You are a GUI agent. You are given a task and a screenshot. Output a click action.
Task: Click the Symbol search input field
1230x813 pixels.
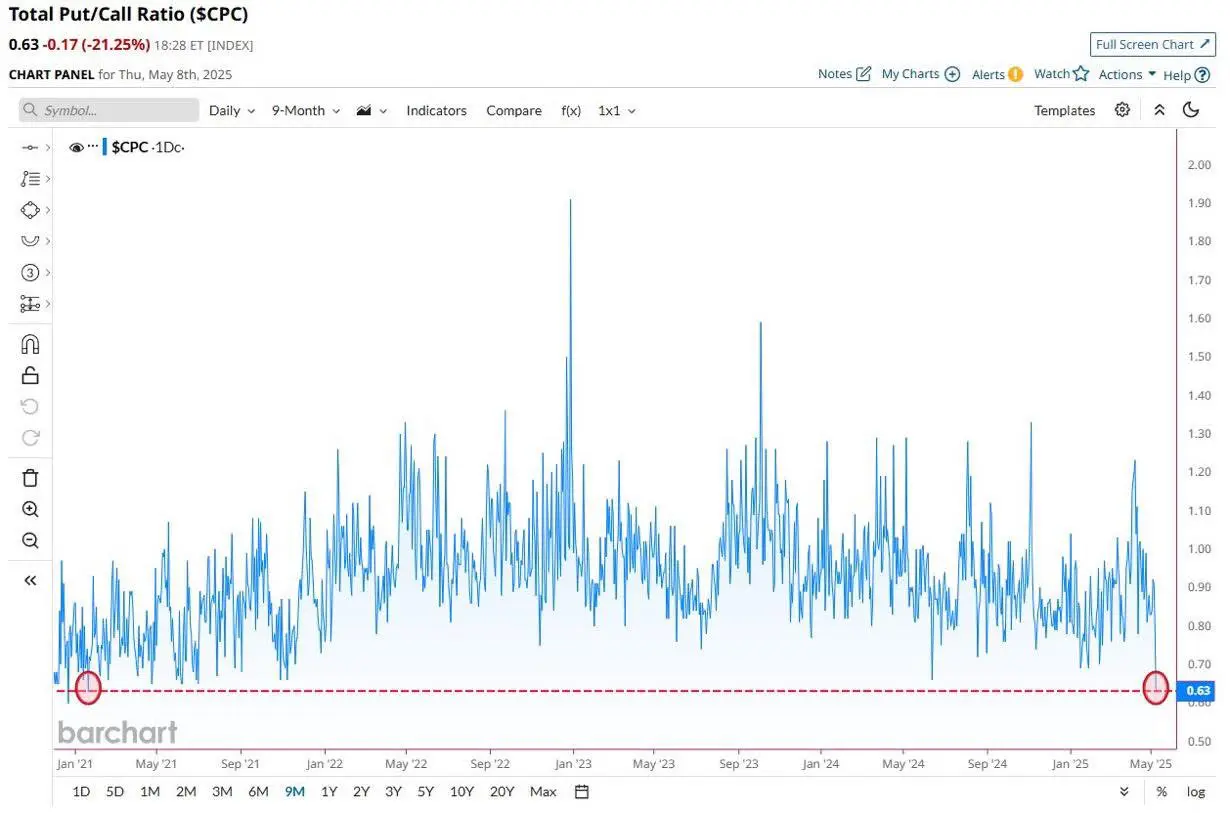pyautogui.click(x=109, y=110)
